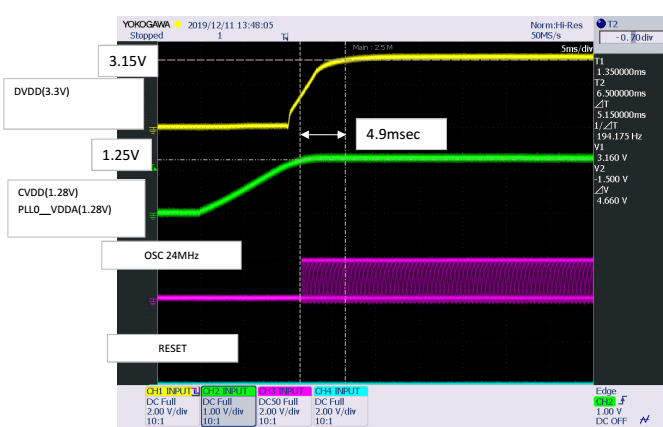The width and height of the screenshot is (663, 427).
Task: Click the trigger position marker above the graticule
Action: point(285,37)
